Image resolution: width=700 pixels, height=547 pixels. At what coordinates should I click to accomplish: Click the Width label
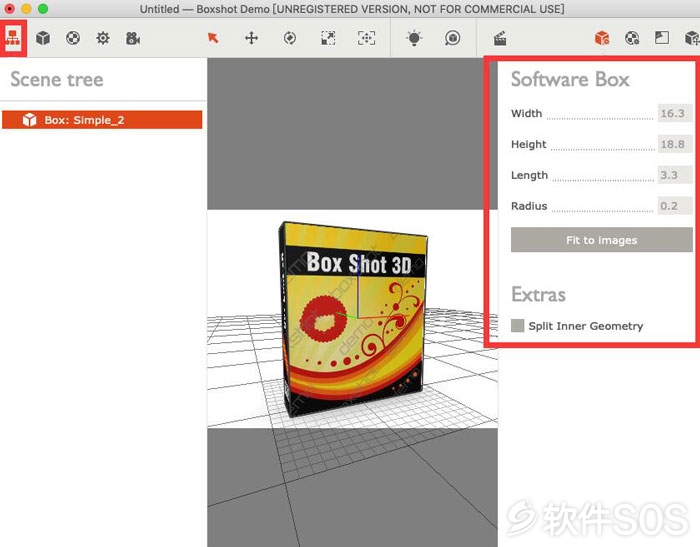[526, 113]
